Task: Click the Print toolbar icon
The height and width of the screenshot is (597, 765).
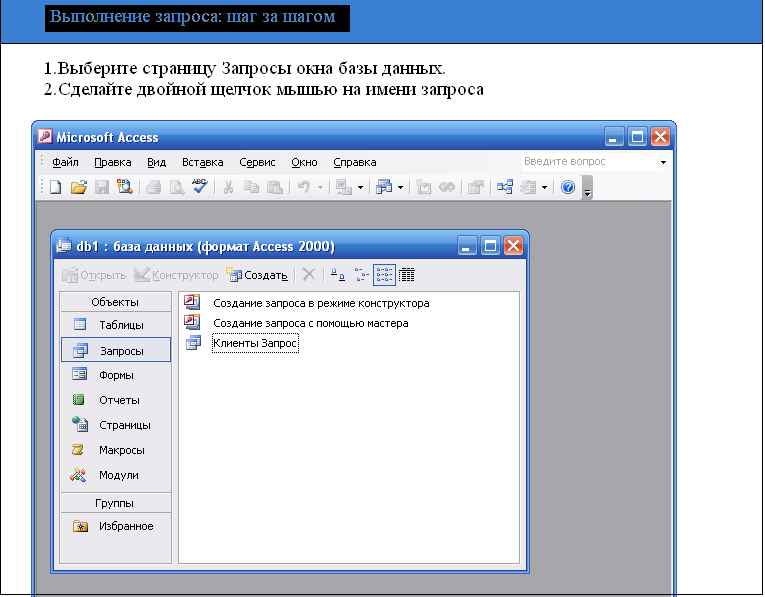Action: (153, 187)
